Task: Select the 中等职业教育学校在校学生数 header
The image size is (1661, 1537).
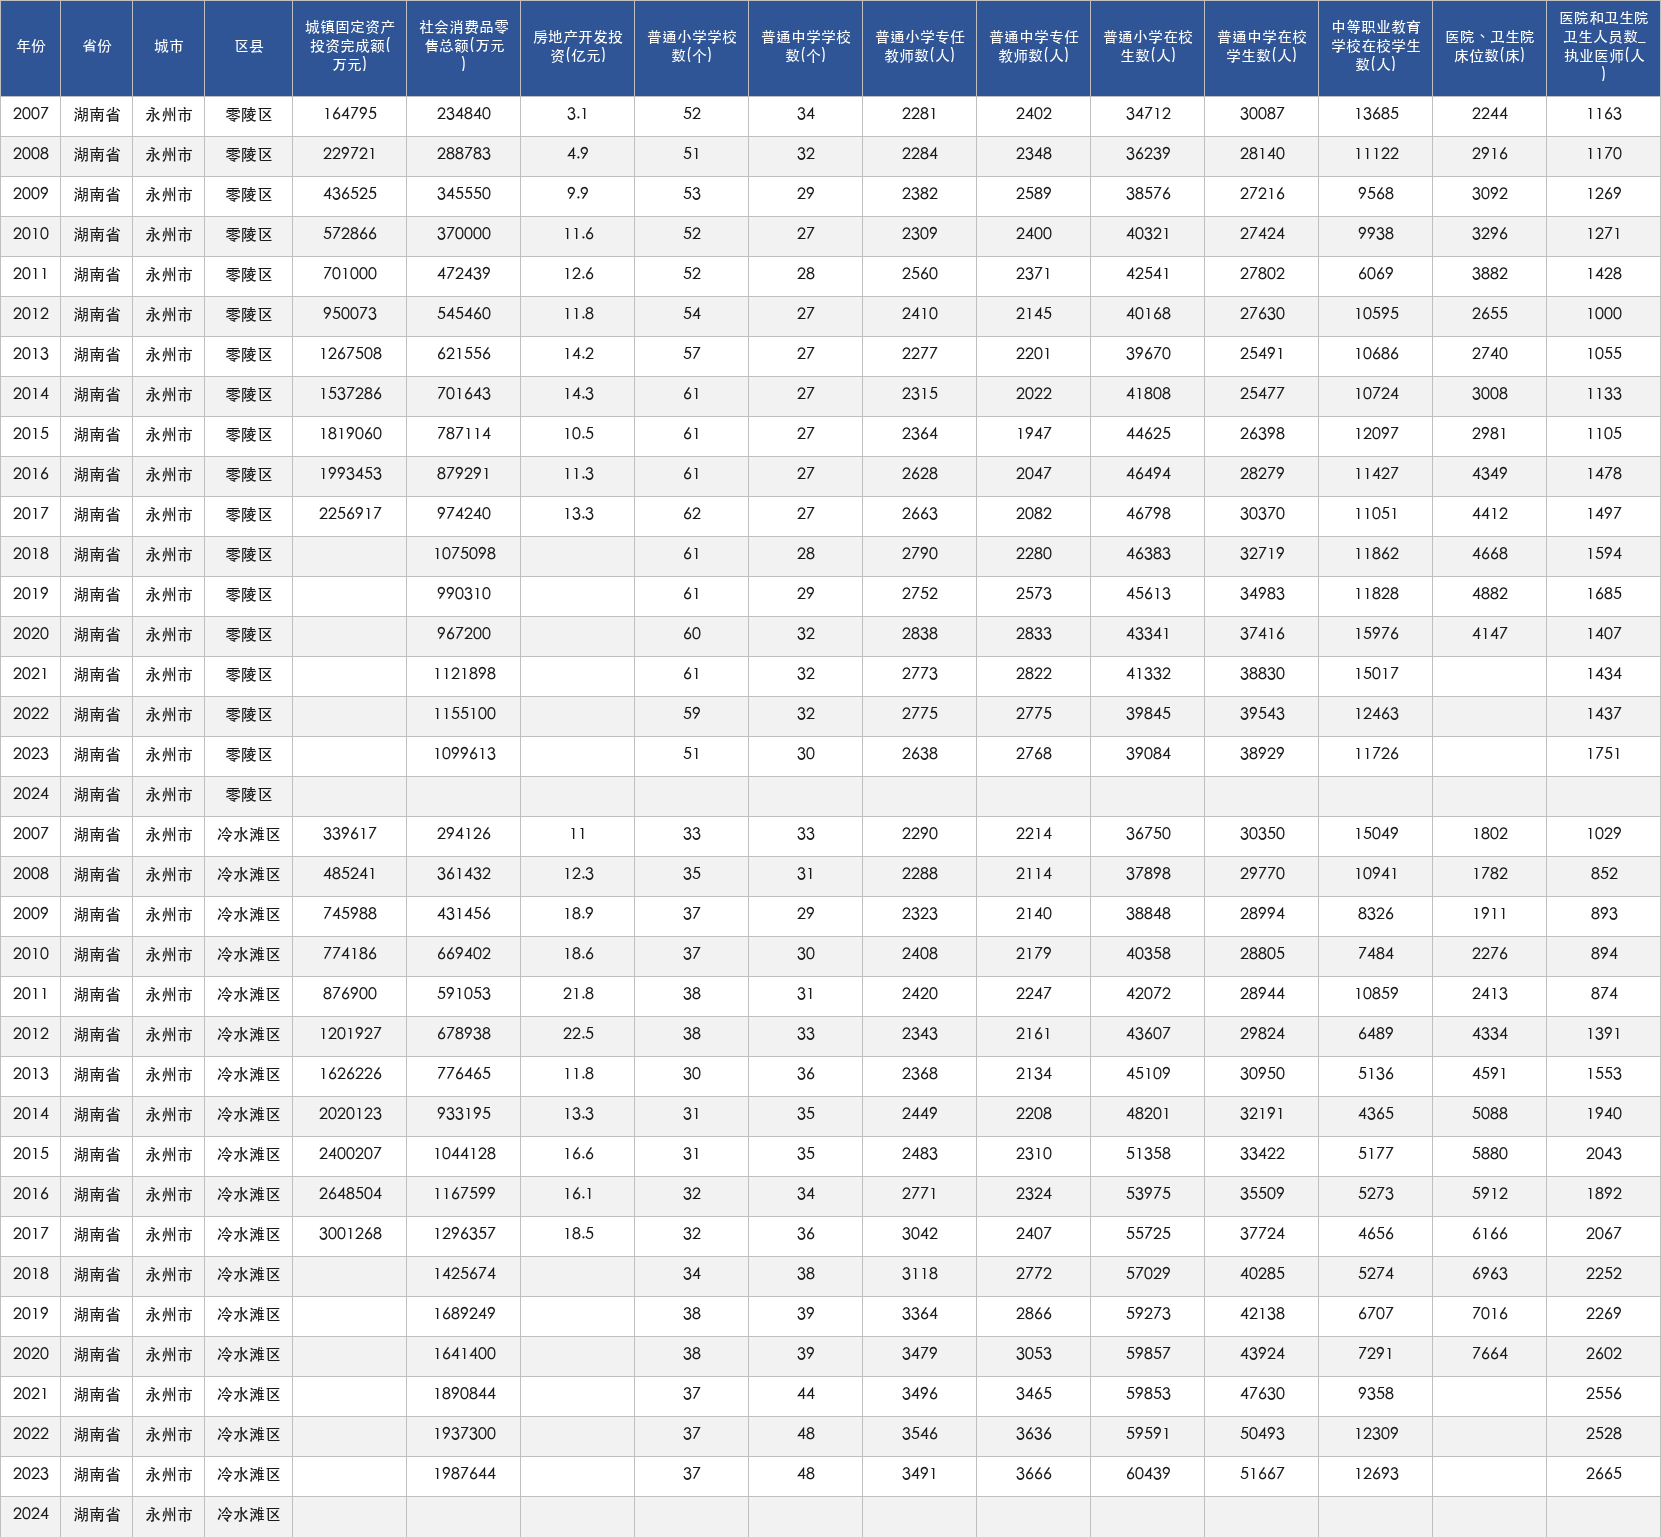Action: pyautogui.click(x=1376, y=48)
